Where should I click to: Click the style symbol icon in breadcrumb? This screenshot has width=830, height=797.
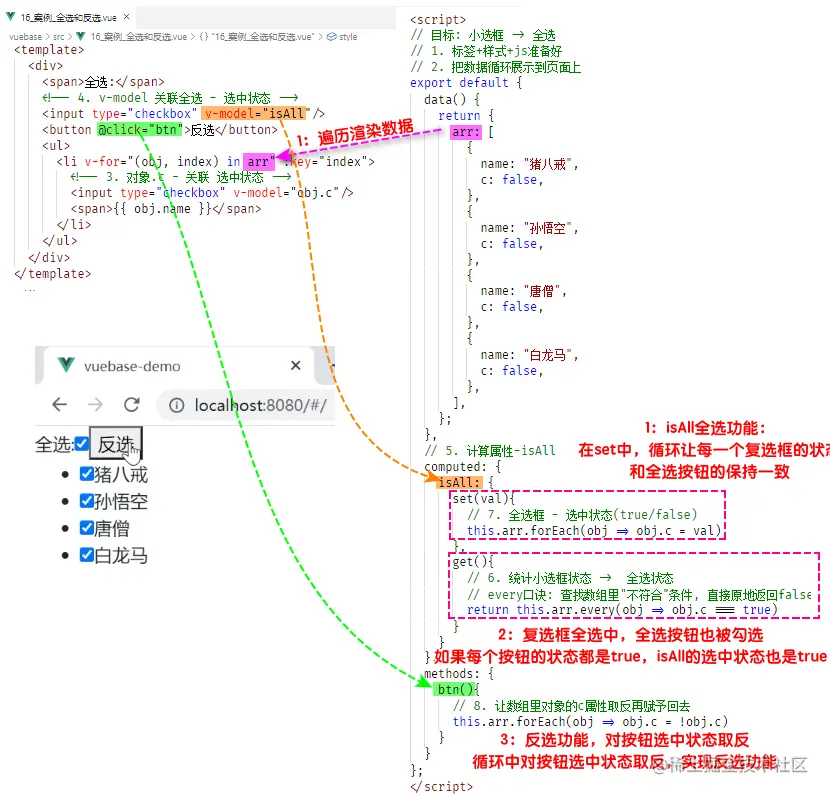pyautogui.click(x=332, y=37)
